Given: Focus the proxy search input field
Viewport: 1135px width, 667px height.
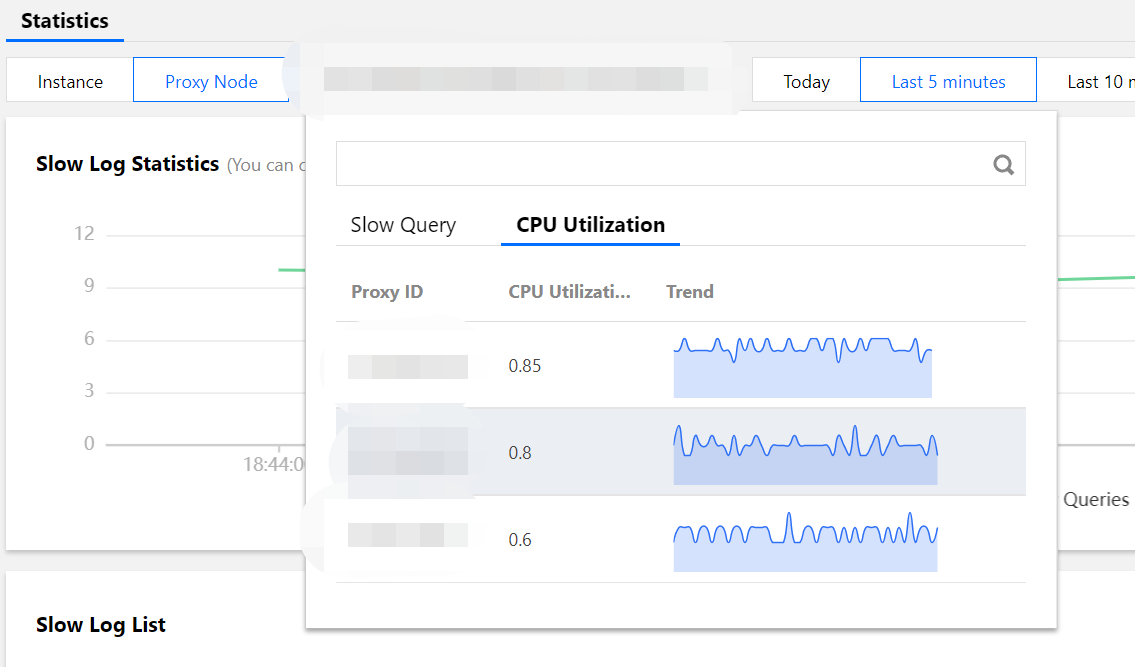Looking at the screenshot, I should click(660, 164).
